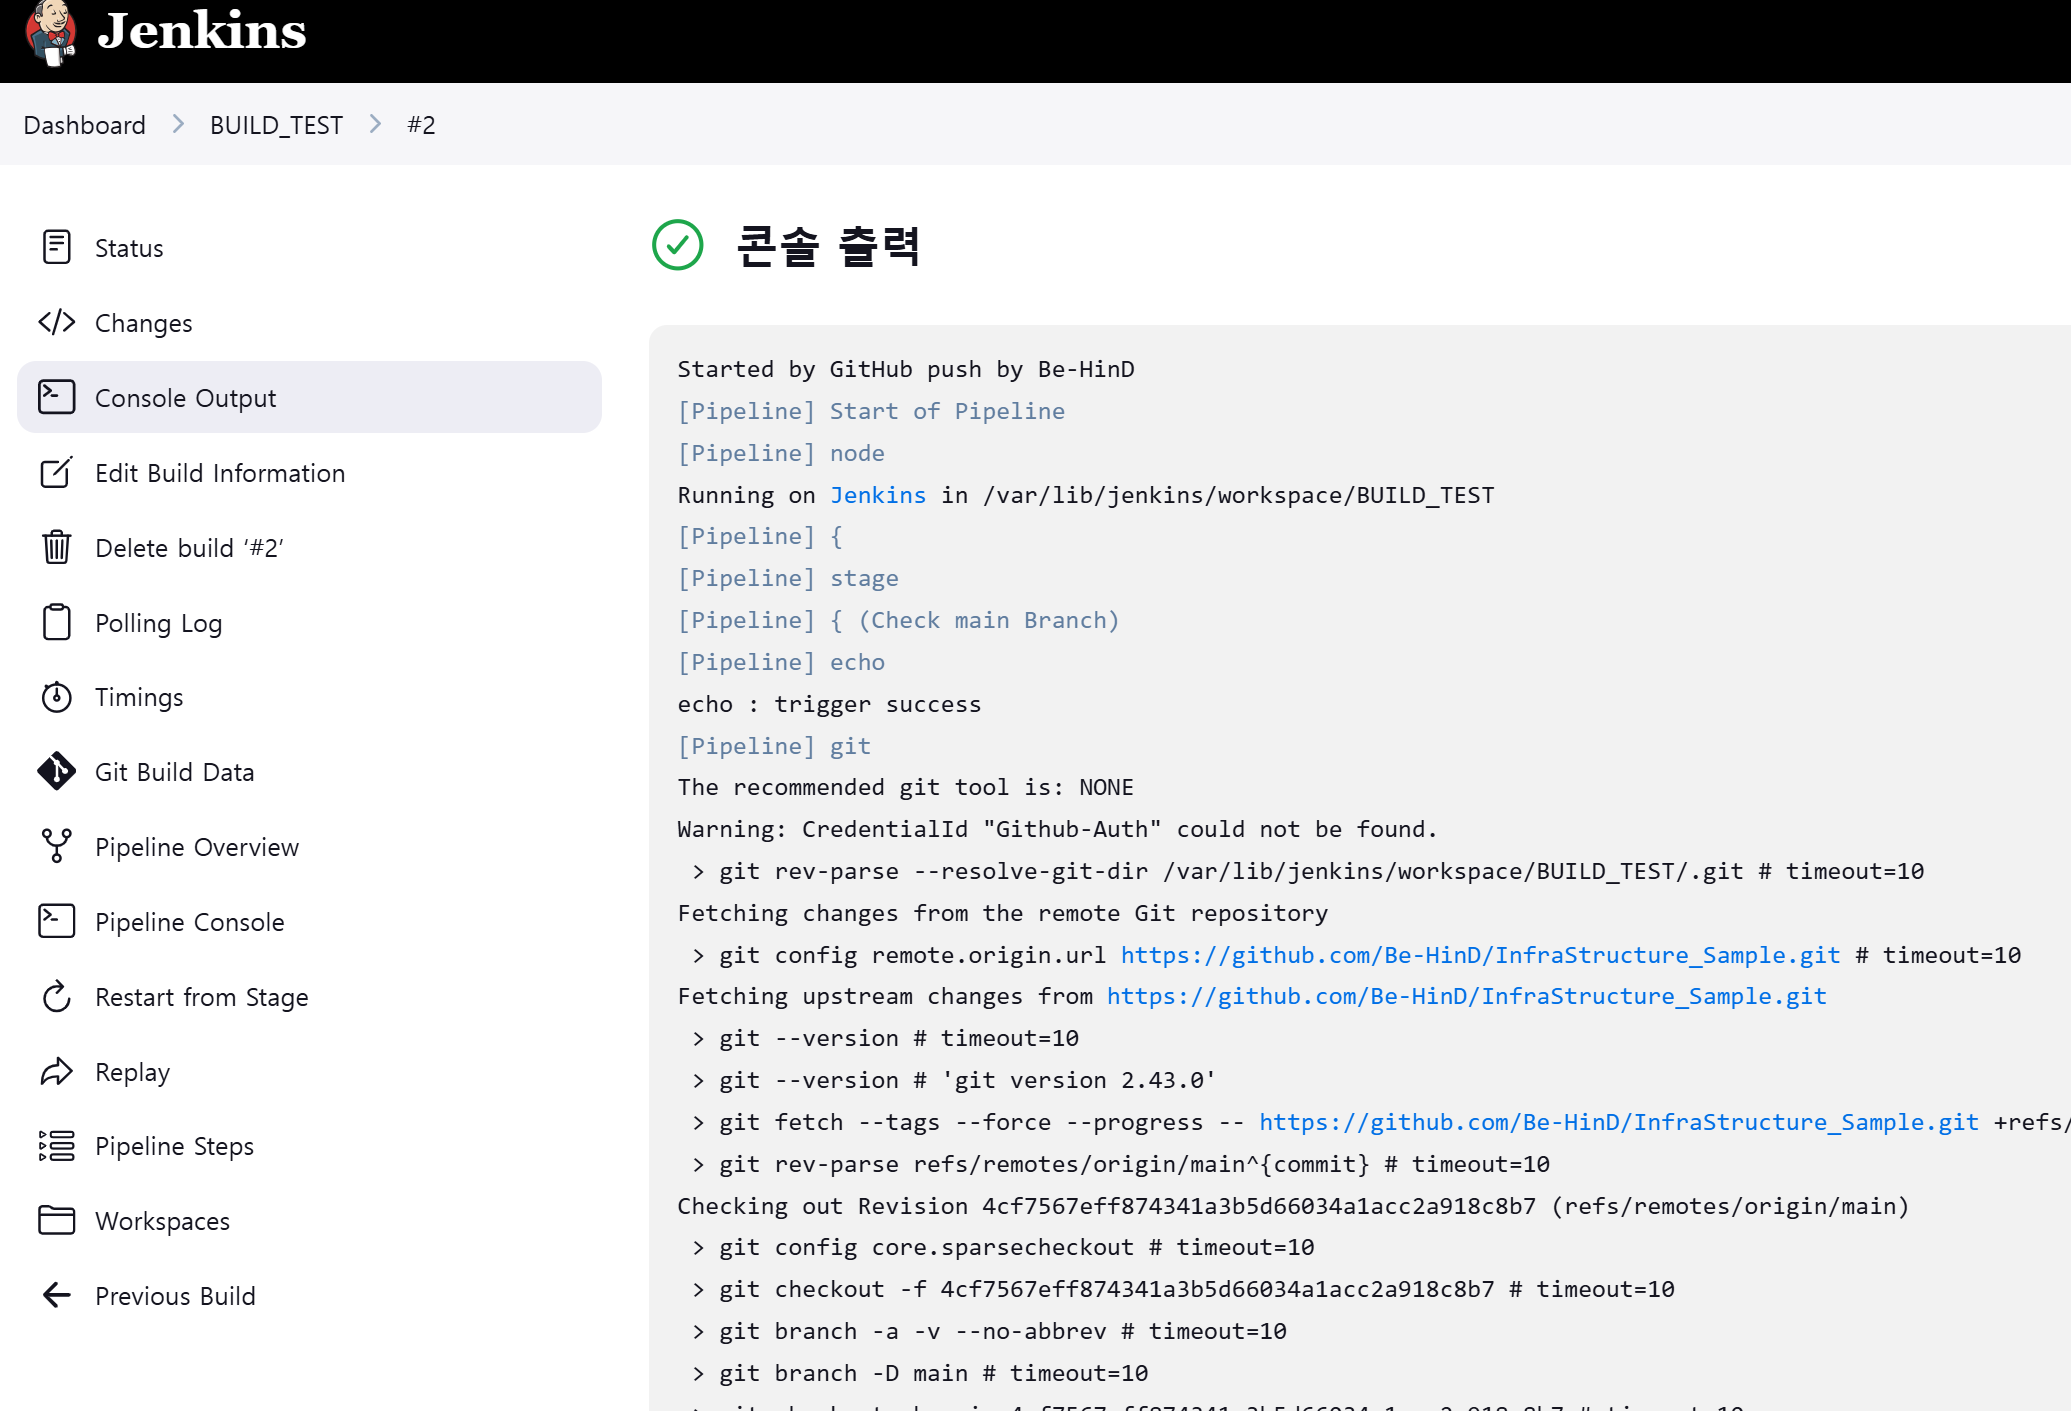Go to Previous Build
This screenshot has height=1411, width=2071.
(x=175, y=1296)
